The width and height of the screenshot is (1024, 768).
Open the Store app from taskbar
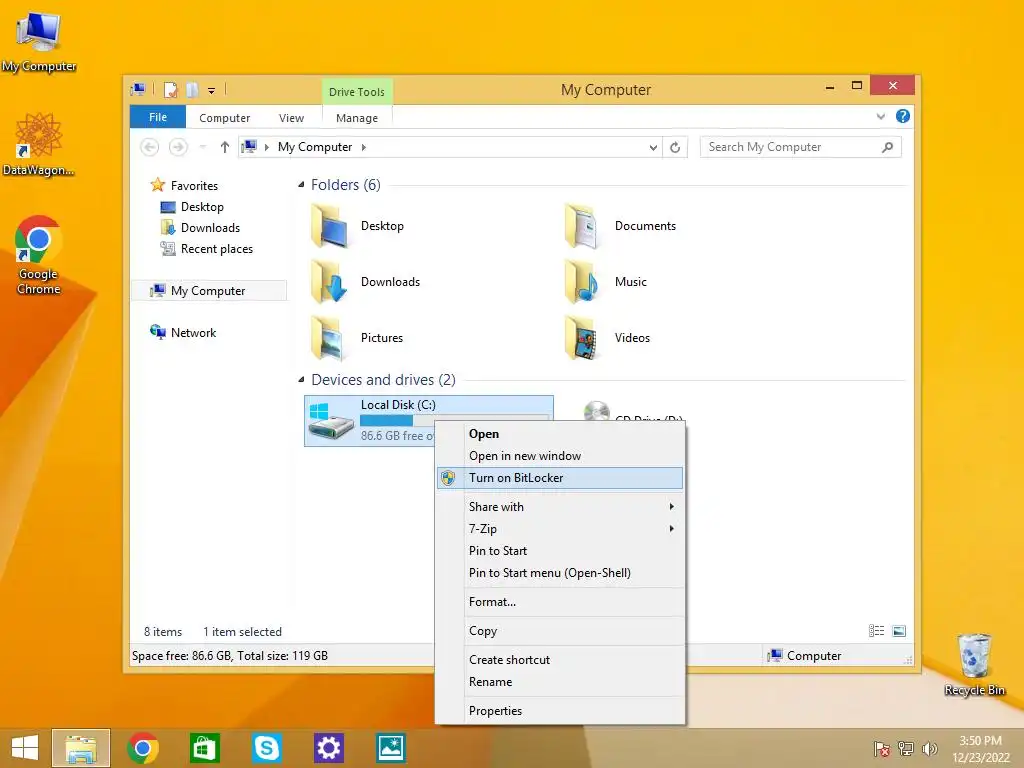click(204, 748)
